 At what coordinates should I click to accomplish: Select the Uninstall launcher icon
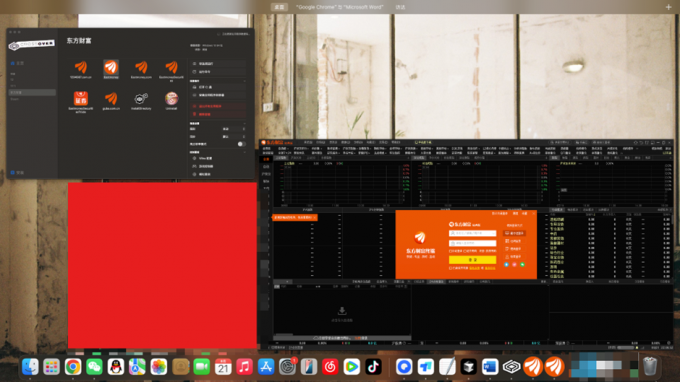[x=172, y=98]
